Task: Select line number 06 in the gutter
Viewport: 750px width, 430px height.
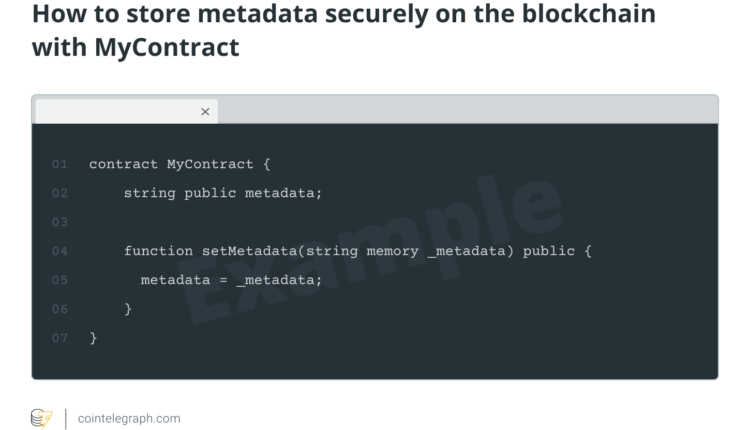Action: (60, 309)
